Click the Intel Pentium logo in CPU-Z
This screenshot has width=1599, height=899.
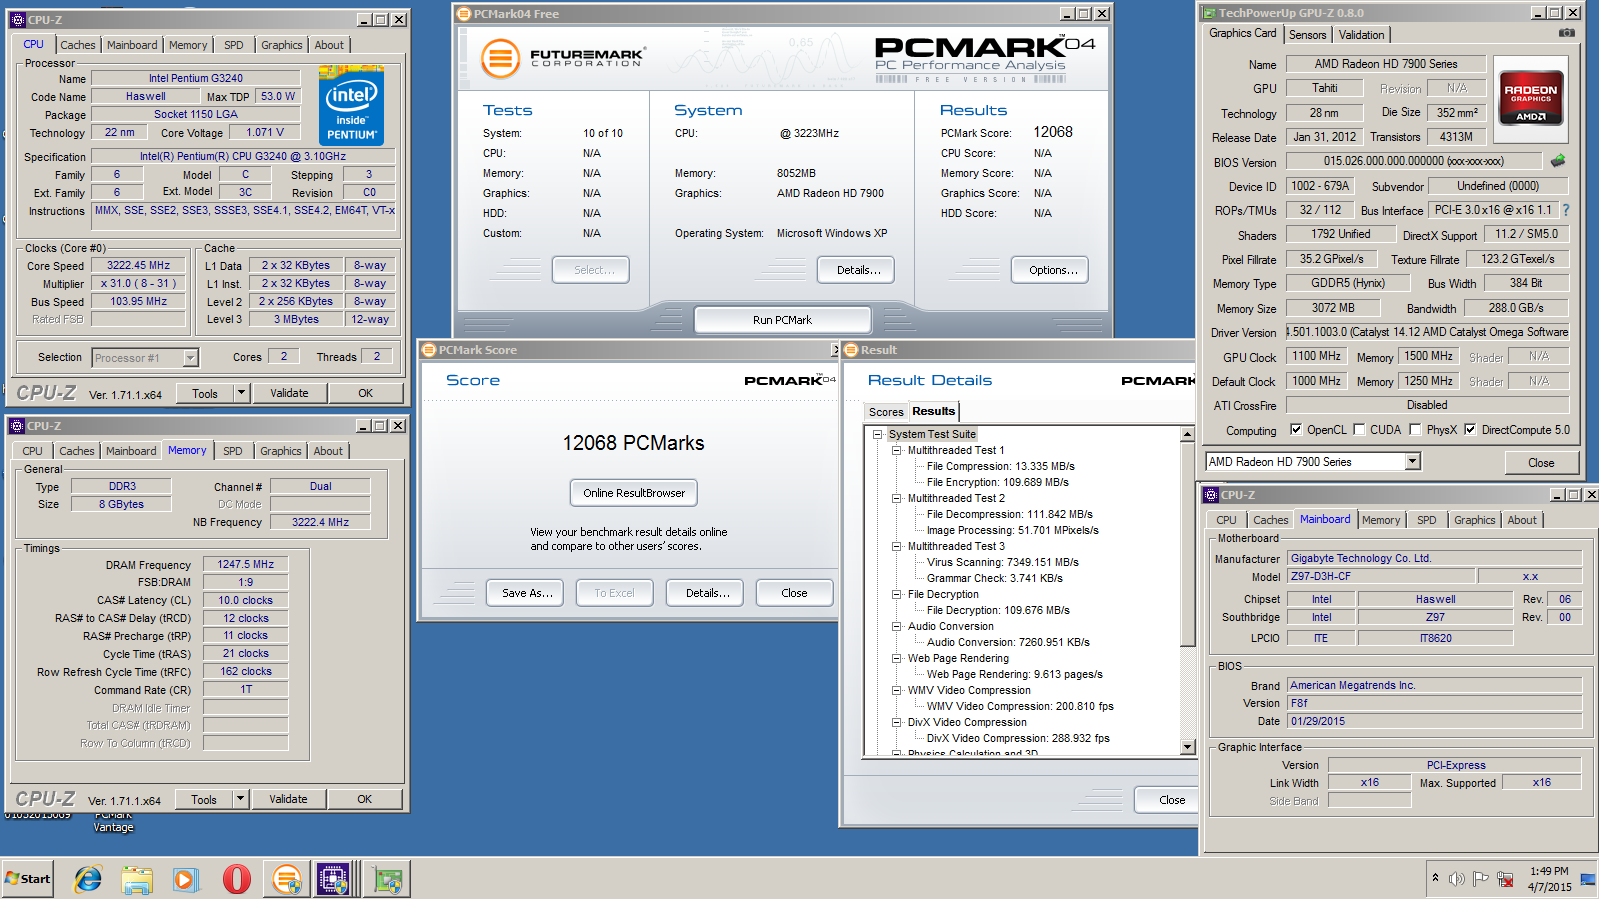click(351, 105)
